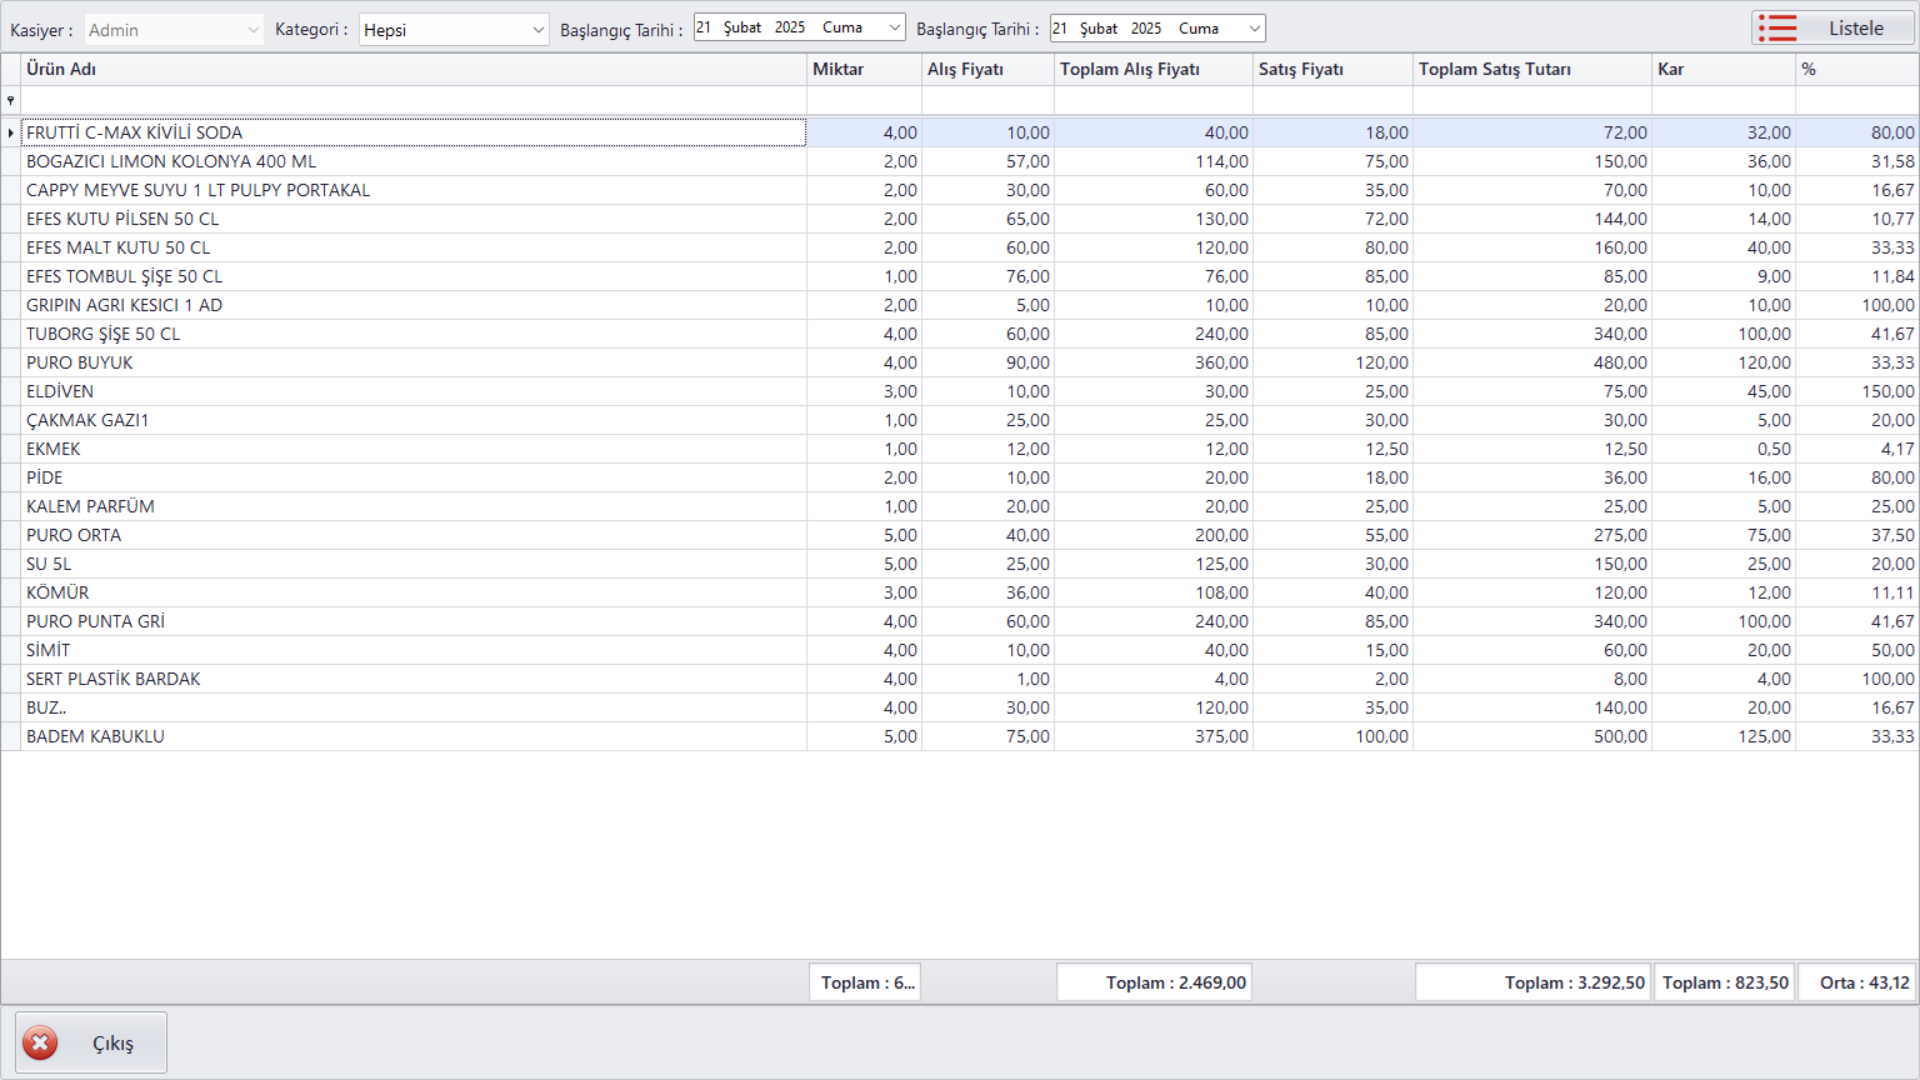Viewport: 1920px width, 1080px height.
Task: Select row PİDE
Action: pyautogui.click(x=960, y=478)
